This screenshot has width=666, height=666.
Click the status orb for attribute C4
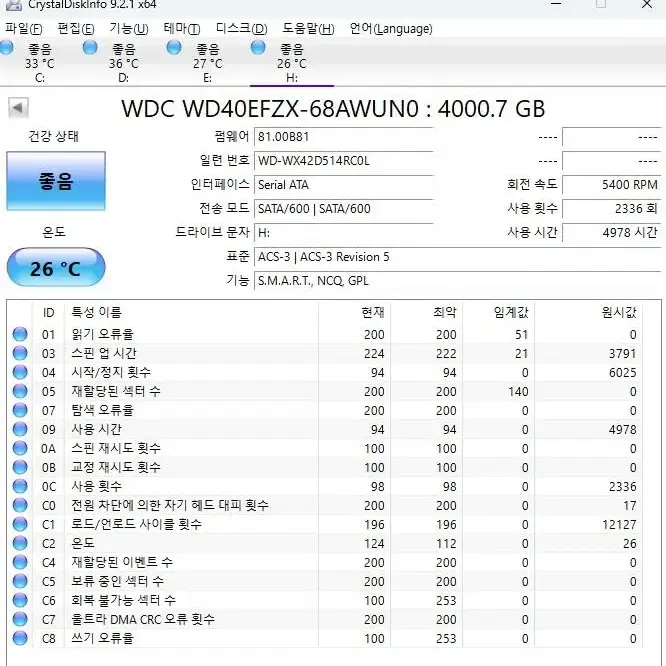[20, 562]
